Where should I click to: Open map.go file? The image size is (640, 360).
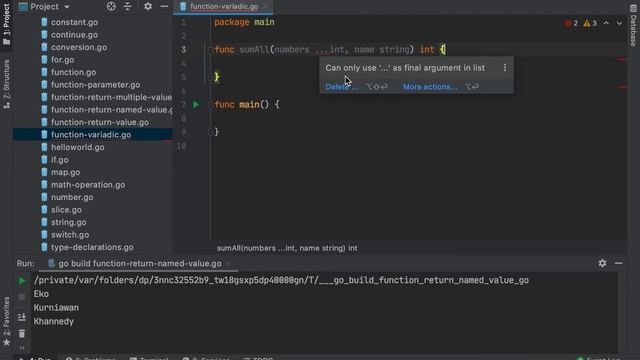pyautogui.click(x=65, y=172)
